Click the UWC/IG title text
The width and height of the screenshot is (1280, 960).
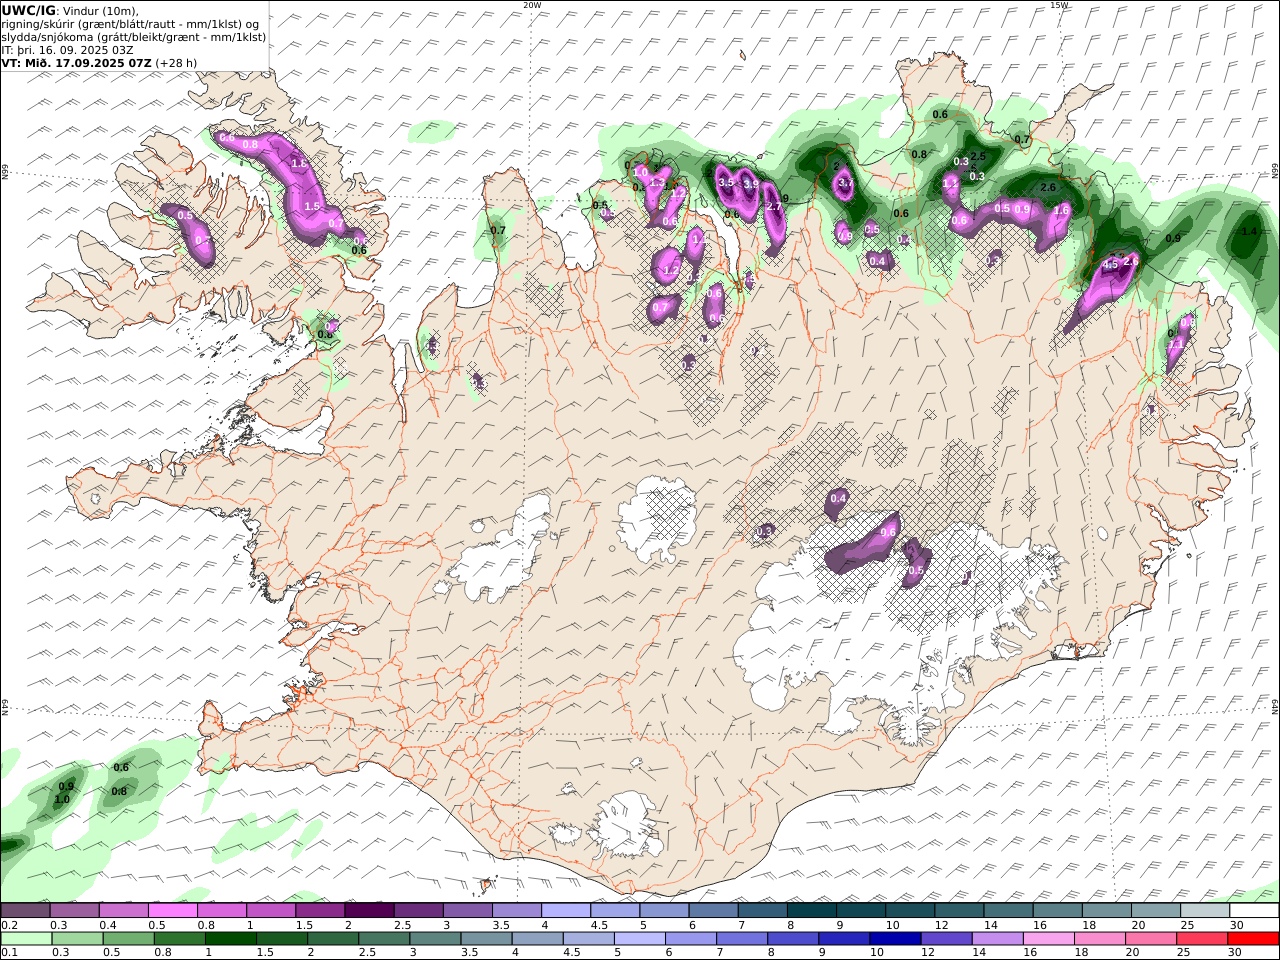coord(29,10)
